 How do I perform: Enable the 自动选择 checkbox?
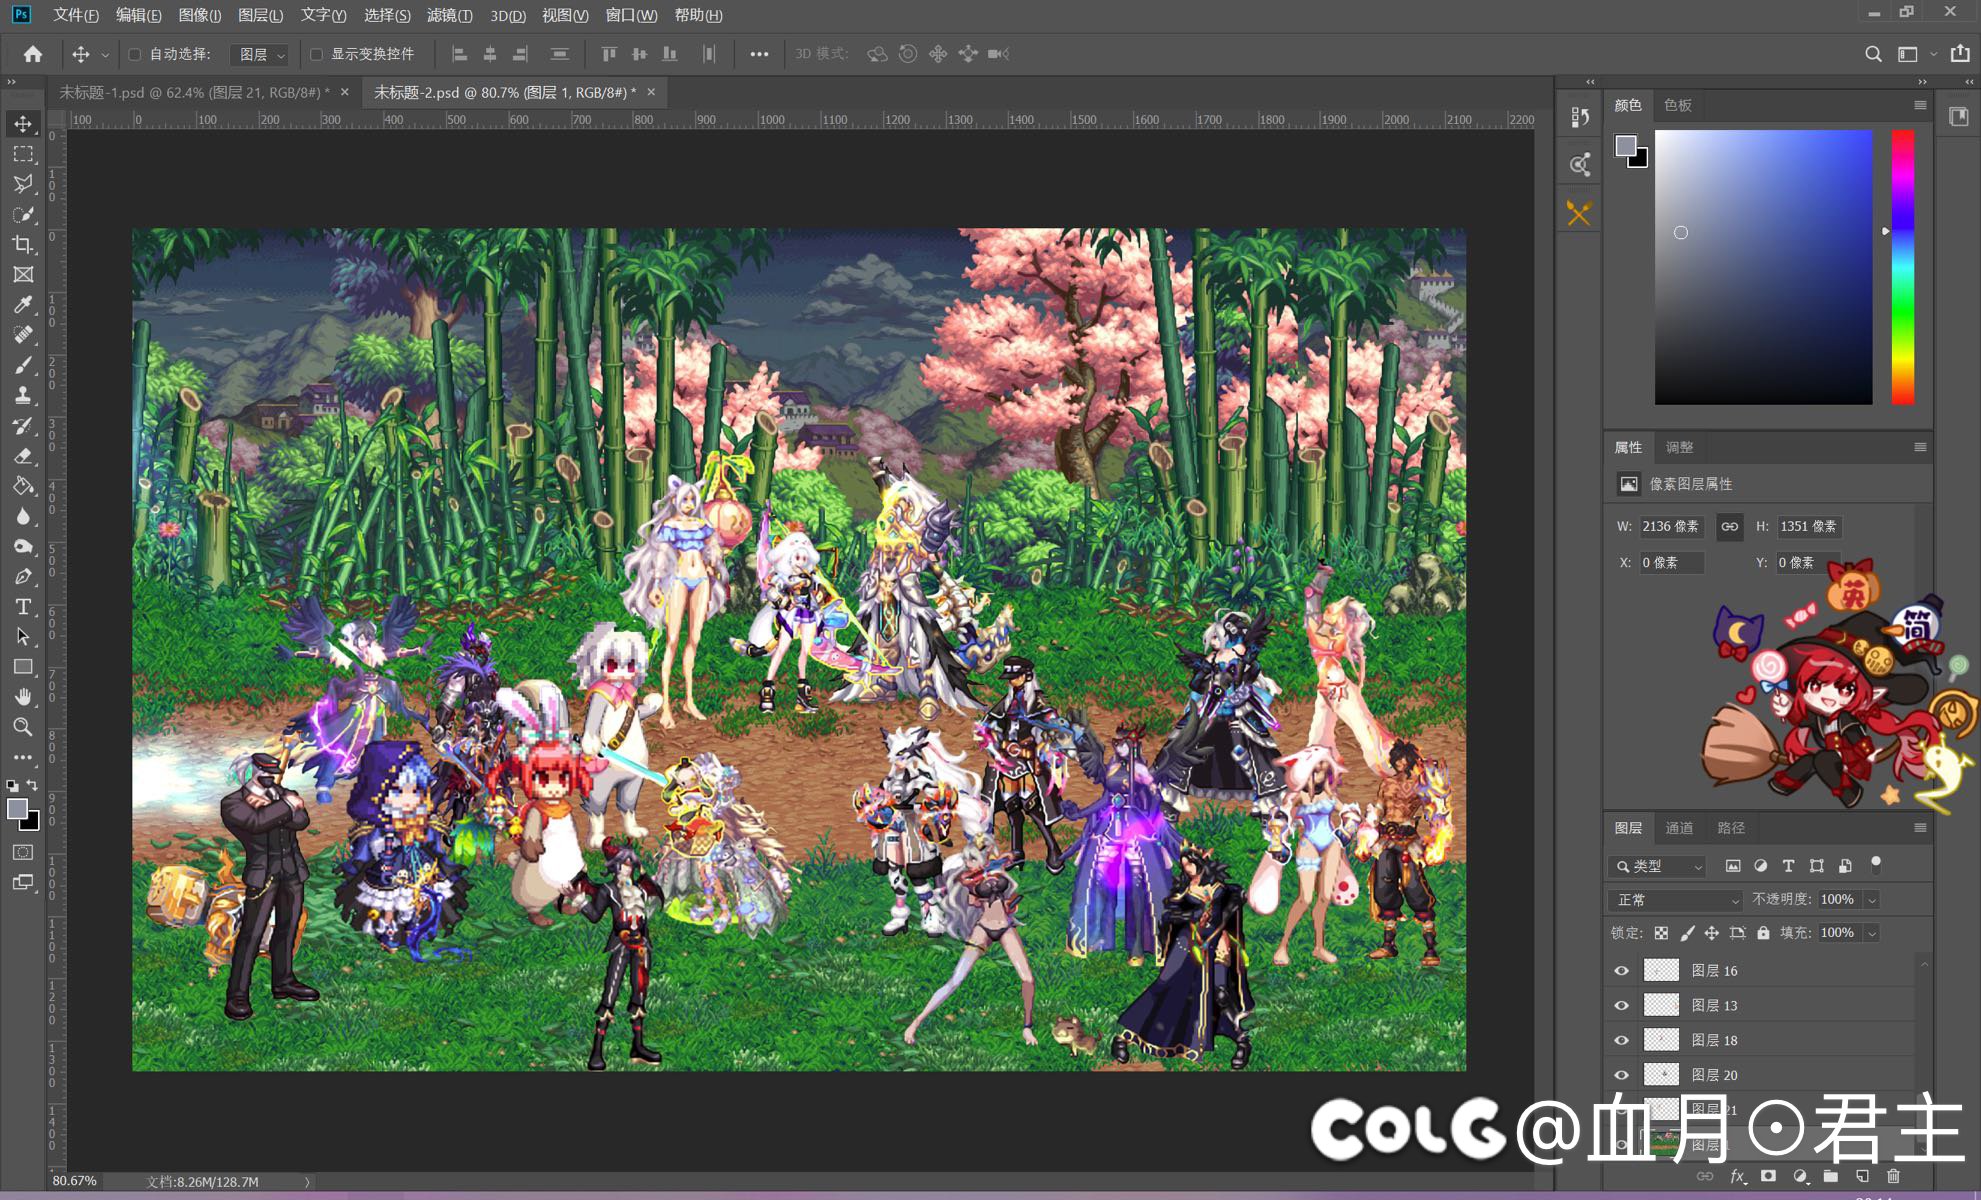135,54
